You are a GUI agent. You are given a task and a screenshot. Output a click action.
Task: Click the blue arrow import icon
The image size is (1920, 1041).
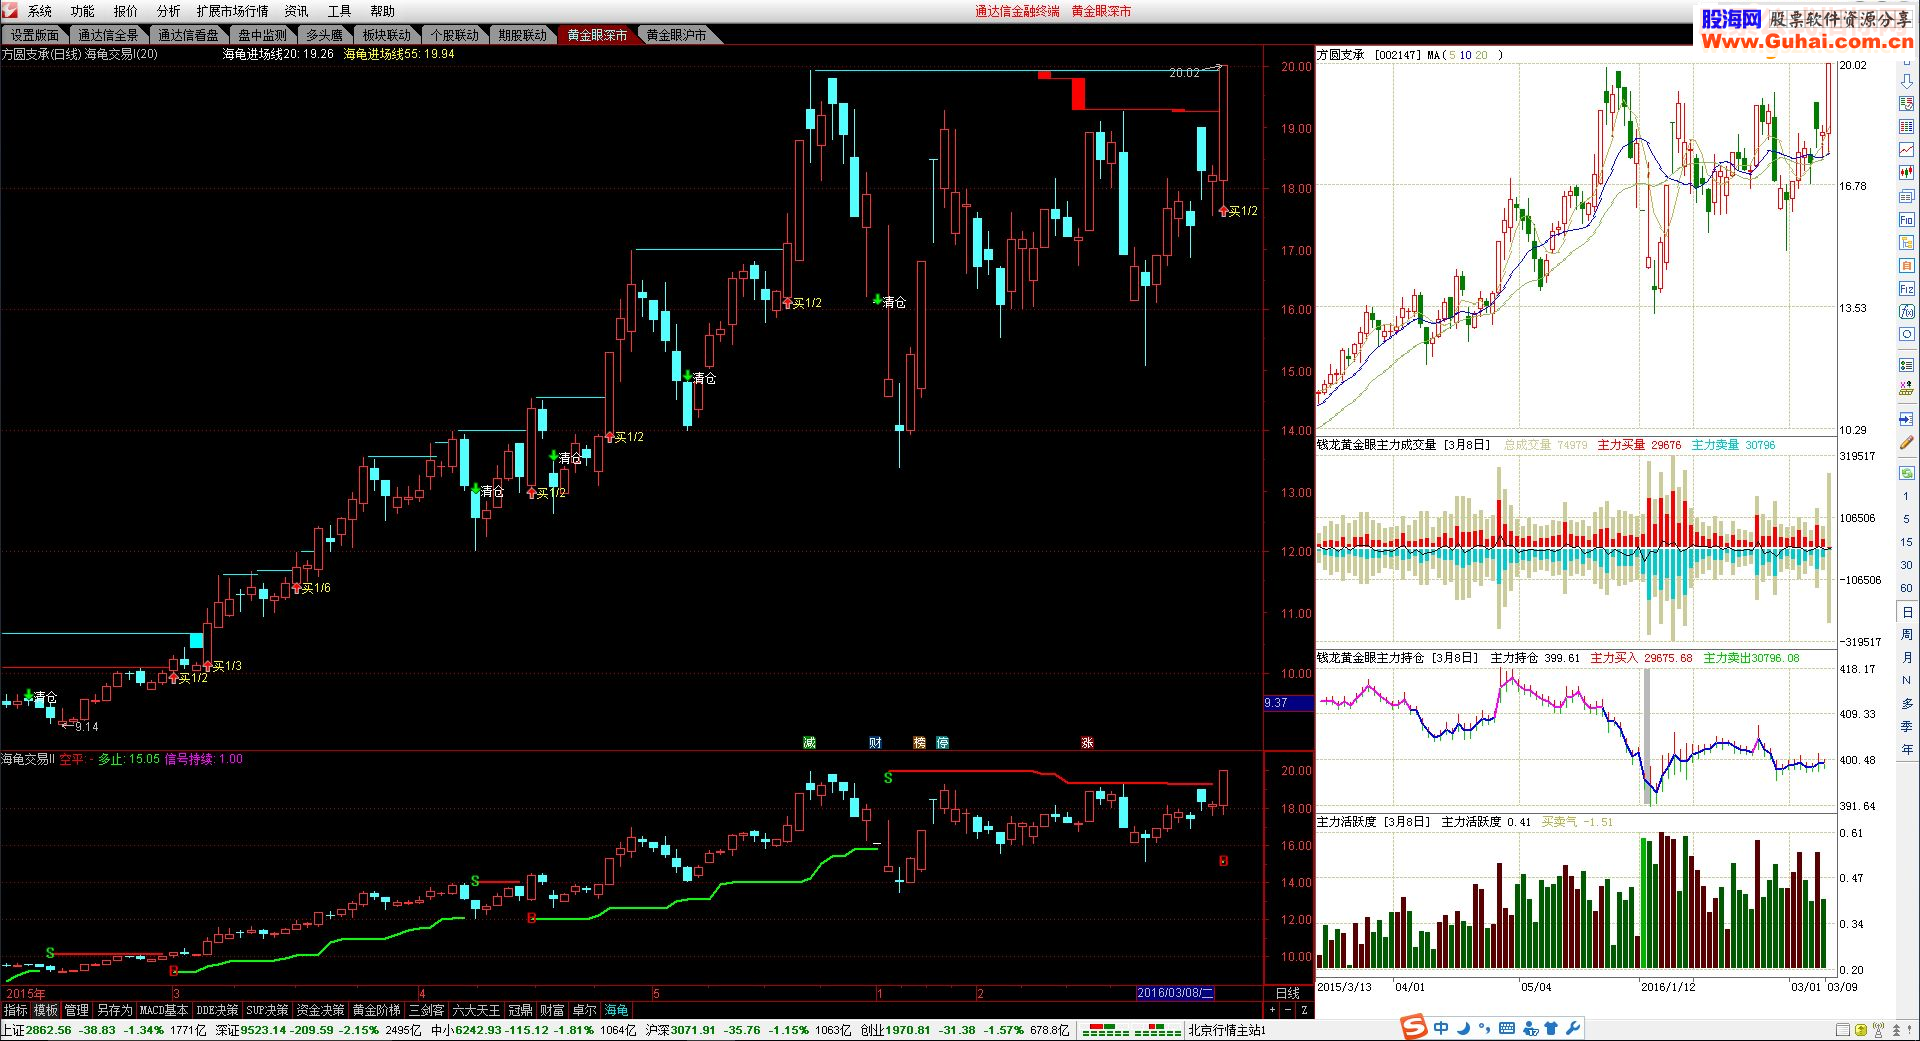[1906, 419]
